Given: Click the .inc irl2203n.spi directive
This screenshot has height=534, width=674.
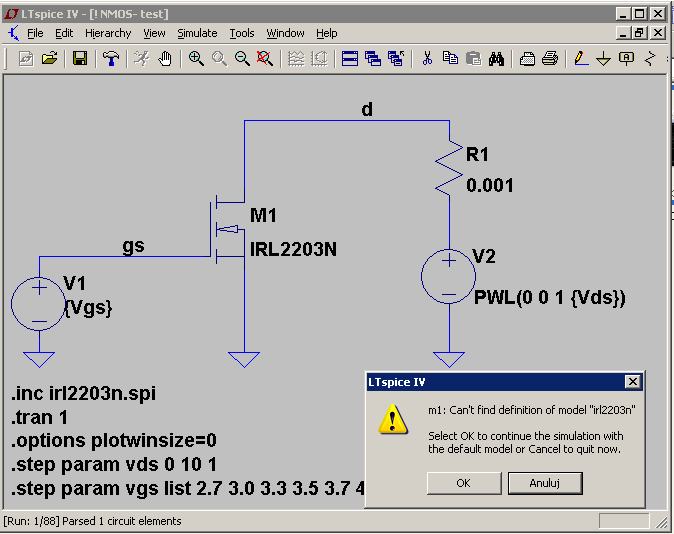Looking at the screenshot, I should 83,393.
